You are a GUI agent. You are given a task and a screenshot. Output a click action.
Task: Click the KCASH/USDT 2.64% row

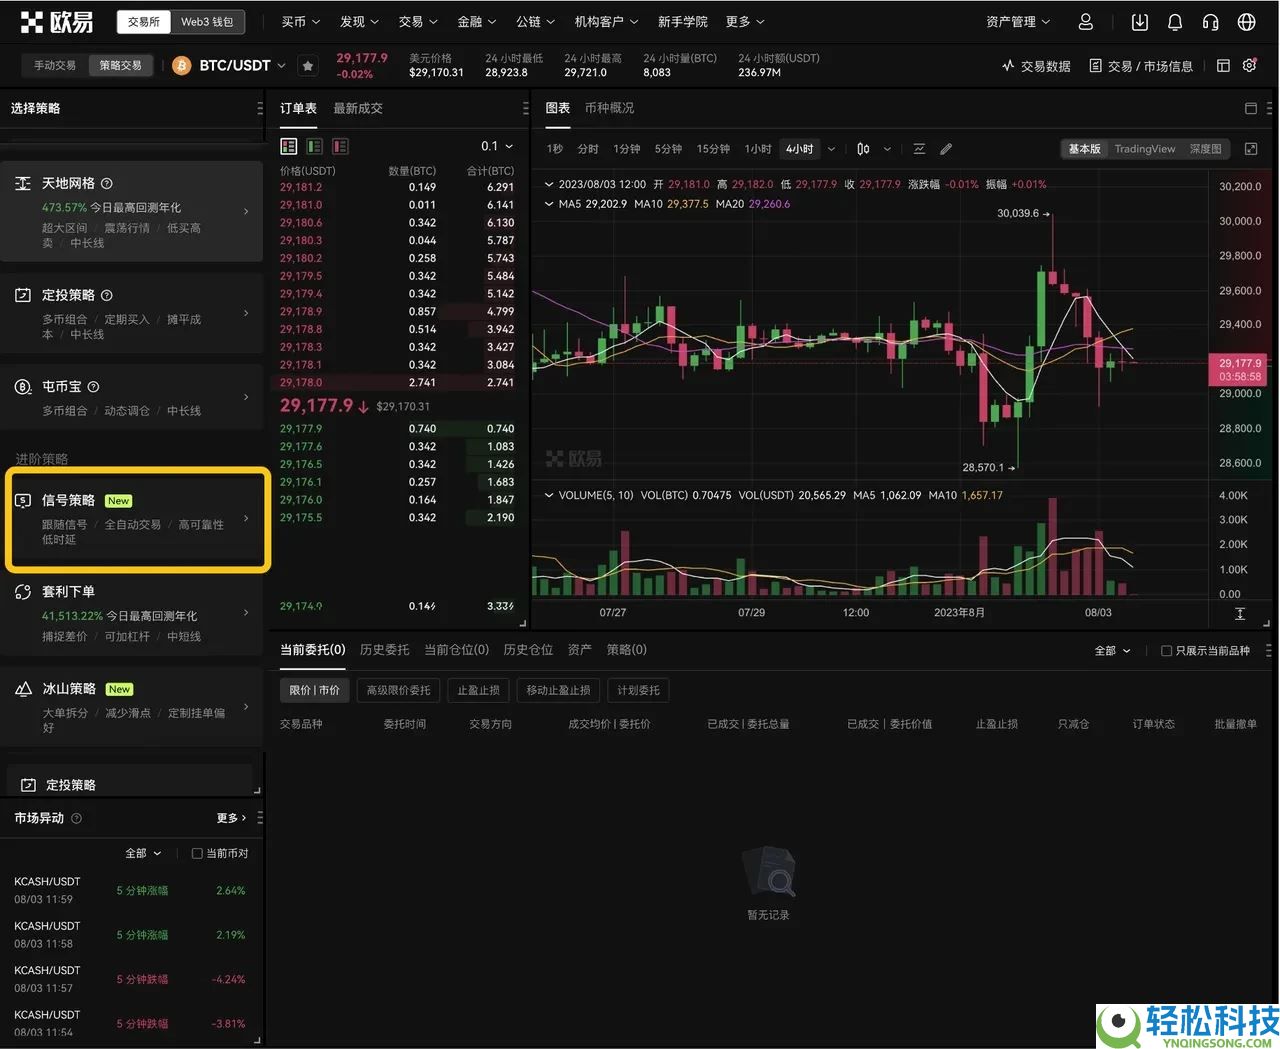tap(130, 891)
